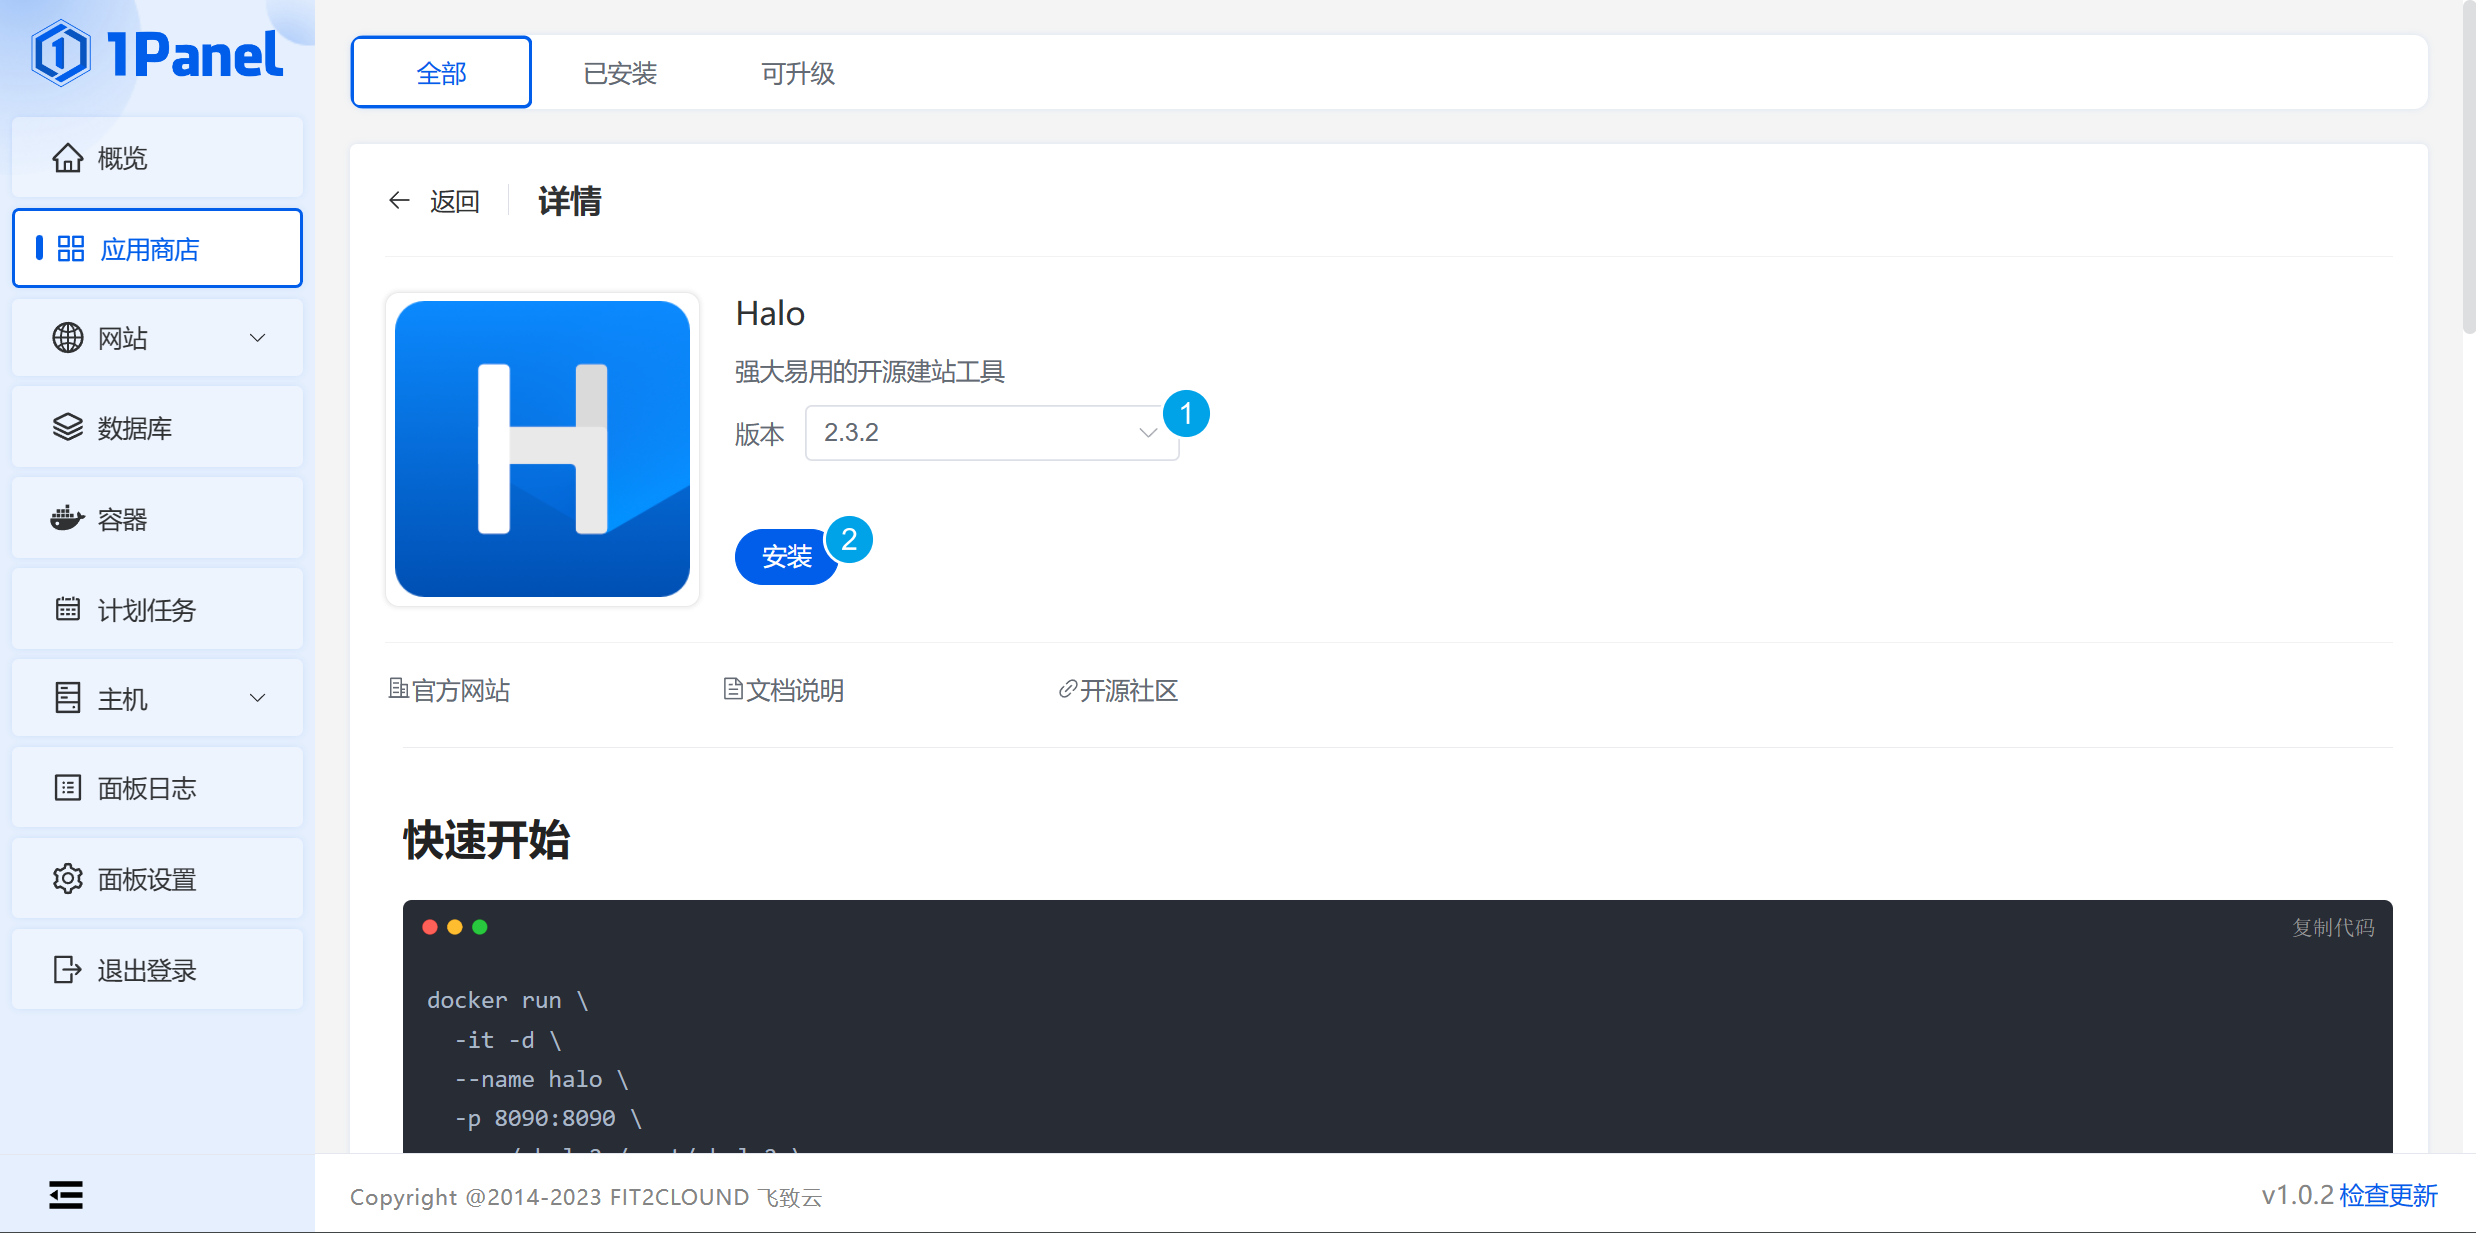Click the '-p 8090:8090' code line

click(548, 1118)
